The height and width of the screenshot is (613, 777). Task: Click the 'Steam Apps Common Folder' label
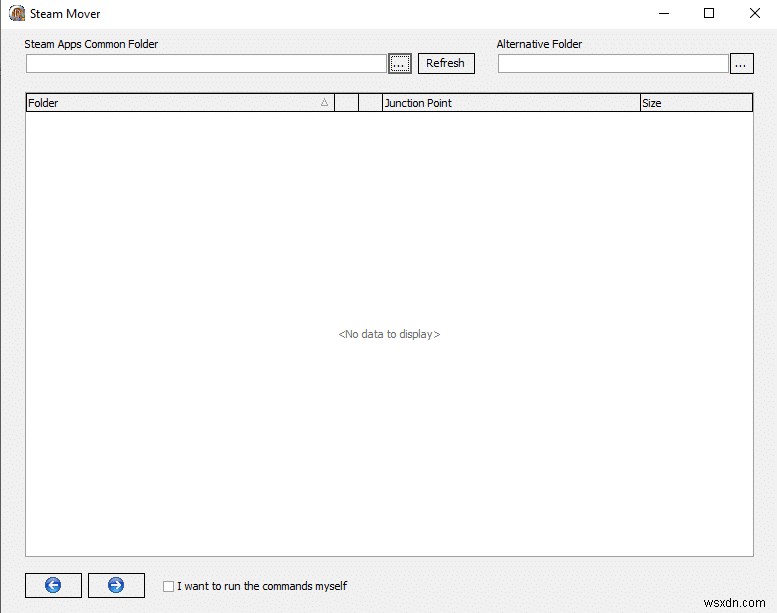pyautogui.click(x=91, y=44)
